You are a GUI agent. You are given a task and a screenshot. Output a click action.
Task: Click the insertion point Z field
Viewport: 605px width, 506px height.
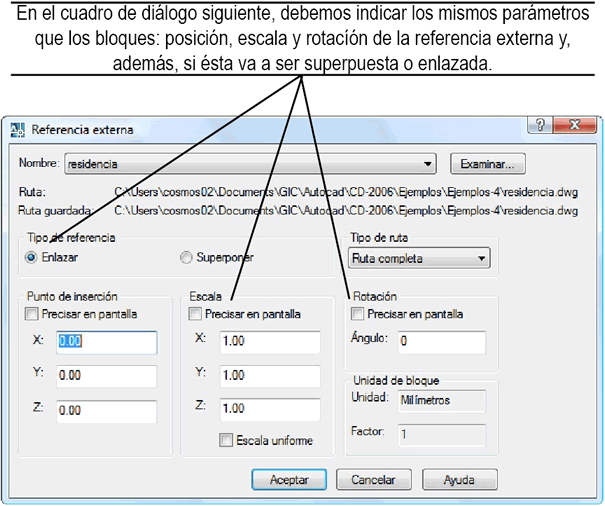[x=106, y=411]
